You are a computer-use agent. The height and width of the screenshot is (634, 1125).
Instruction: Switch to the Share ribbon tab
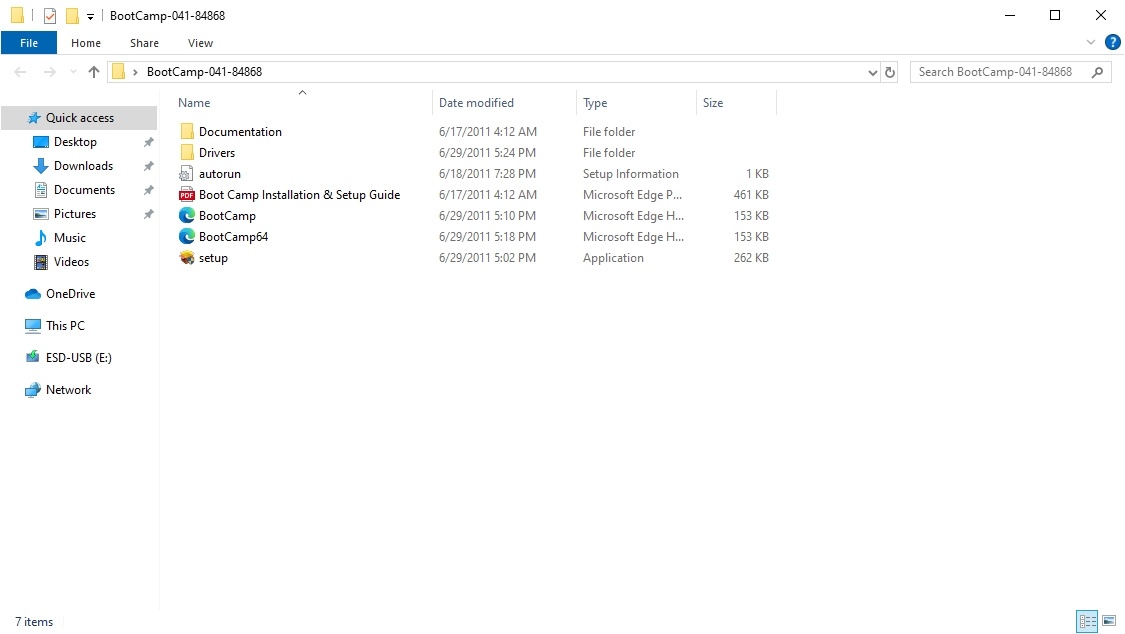point(144,43)
